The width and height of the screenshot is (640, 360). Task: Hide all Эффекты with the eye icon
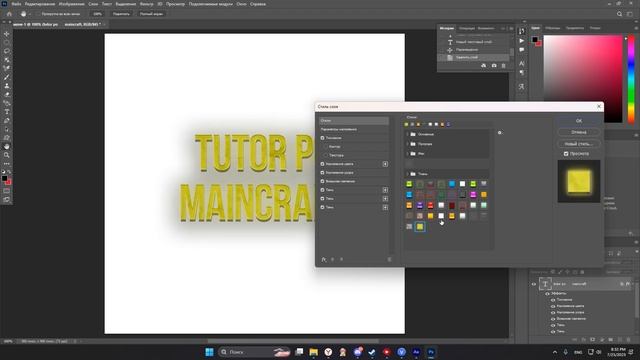[547, 293]
